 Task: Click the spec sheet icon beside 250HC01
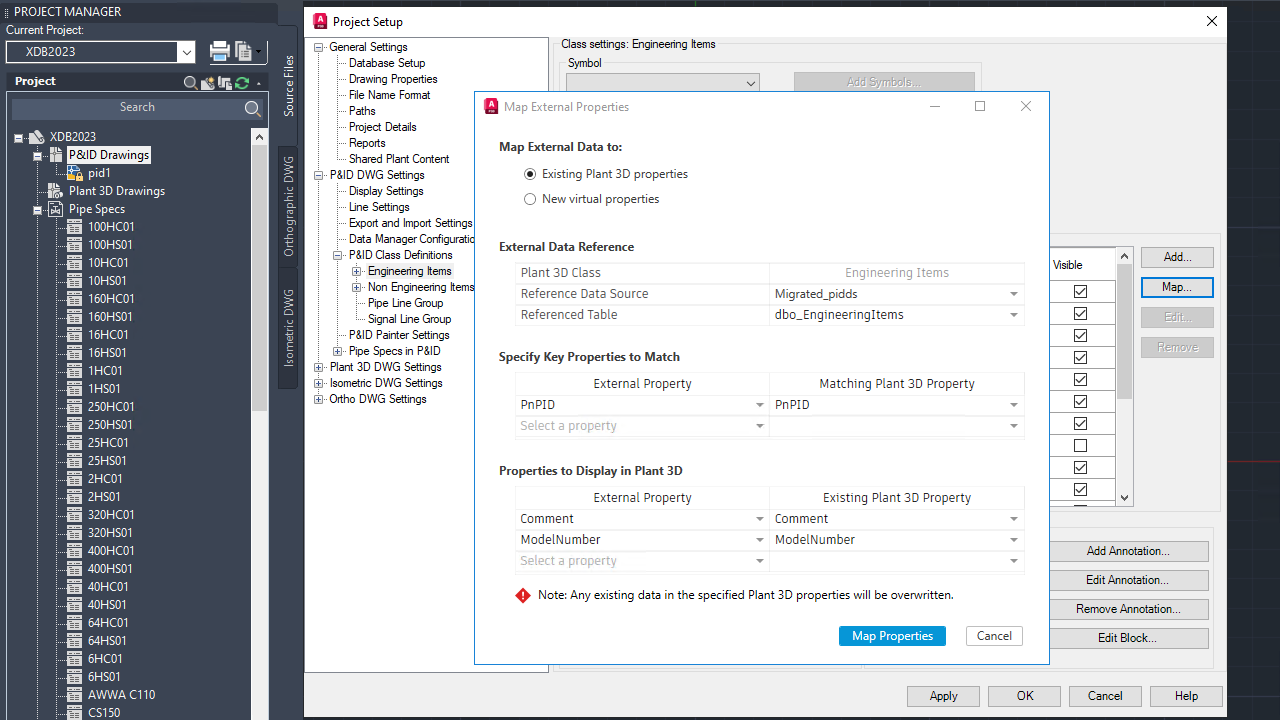(75, 407)
